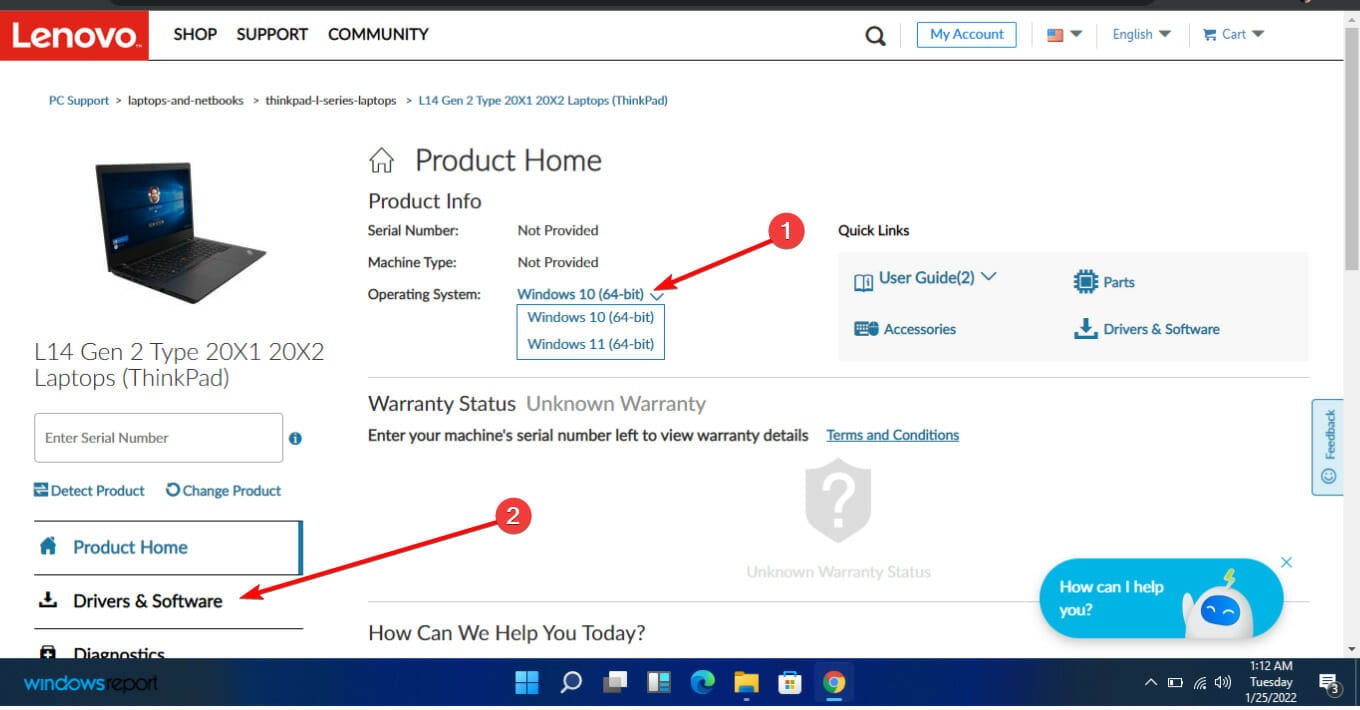Open the SHOP menu
The image size is (1360, 710).
click(x=195, y=34)
